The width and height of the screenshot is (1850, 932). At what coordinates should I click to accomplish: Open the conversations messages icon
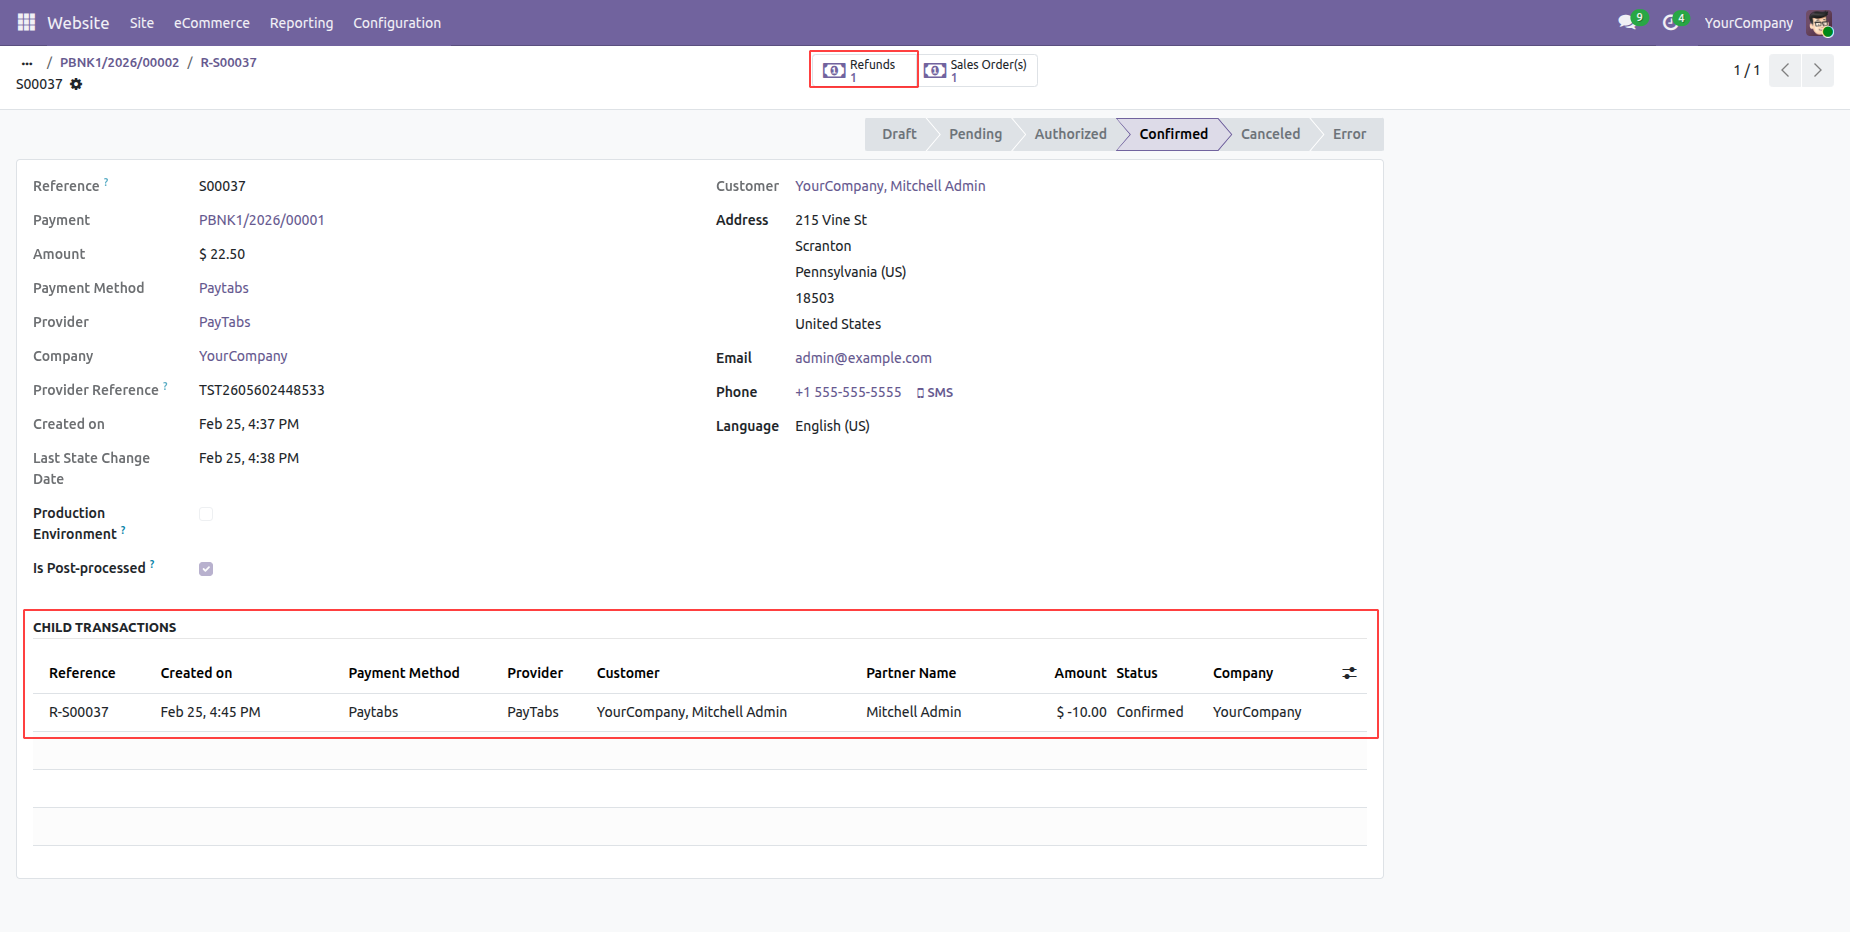(1627, 22)
